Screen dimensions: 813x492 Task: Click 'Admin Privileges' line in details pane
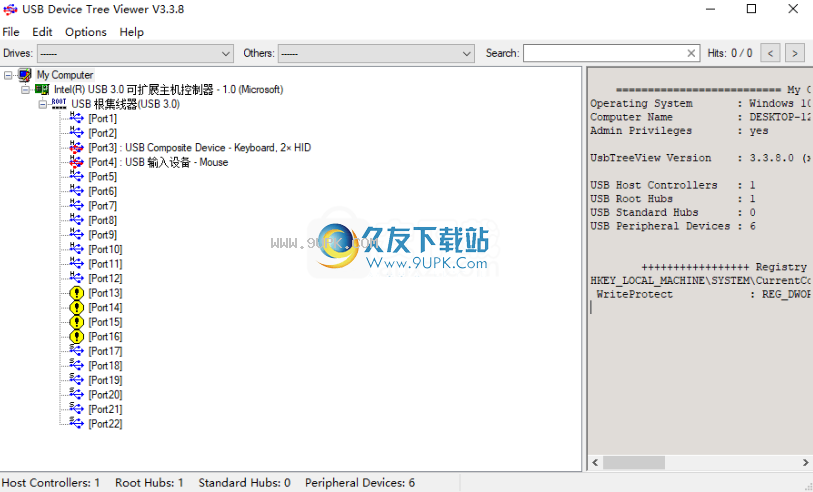680,131
